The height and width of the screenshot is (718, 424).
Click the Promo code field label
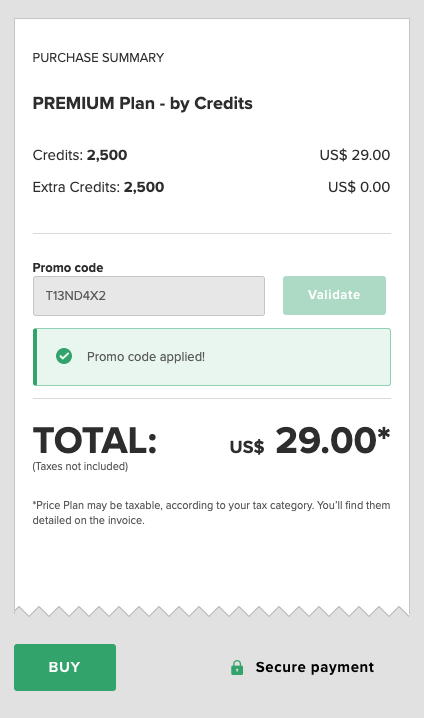coord(68,268)
